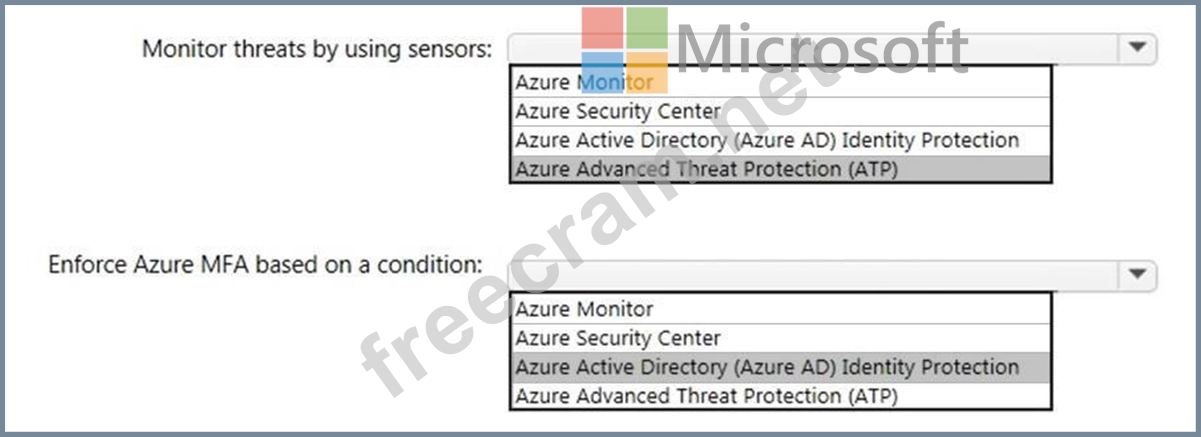This screenshot has height=437, width=1201.
Task: Click the green square of Microsoft logo
Action: 648,28
